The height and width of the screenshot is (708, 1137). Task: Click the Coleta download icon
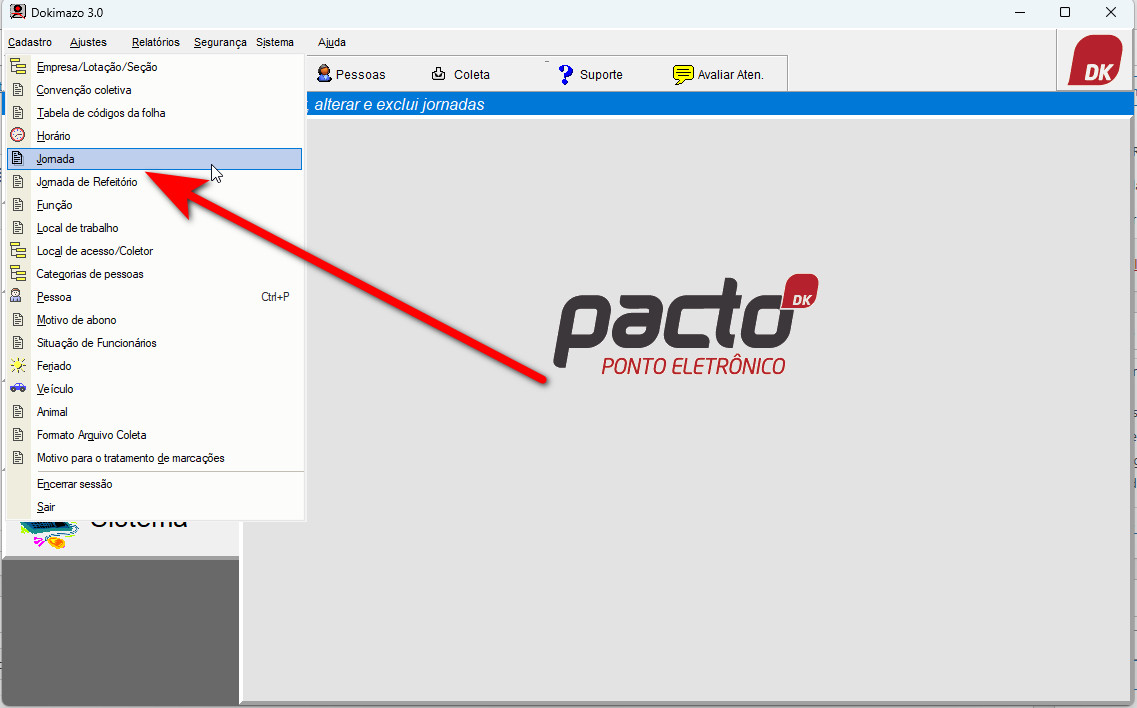point(439,74)
